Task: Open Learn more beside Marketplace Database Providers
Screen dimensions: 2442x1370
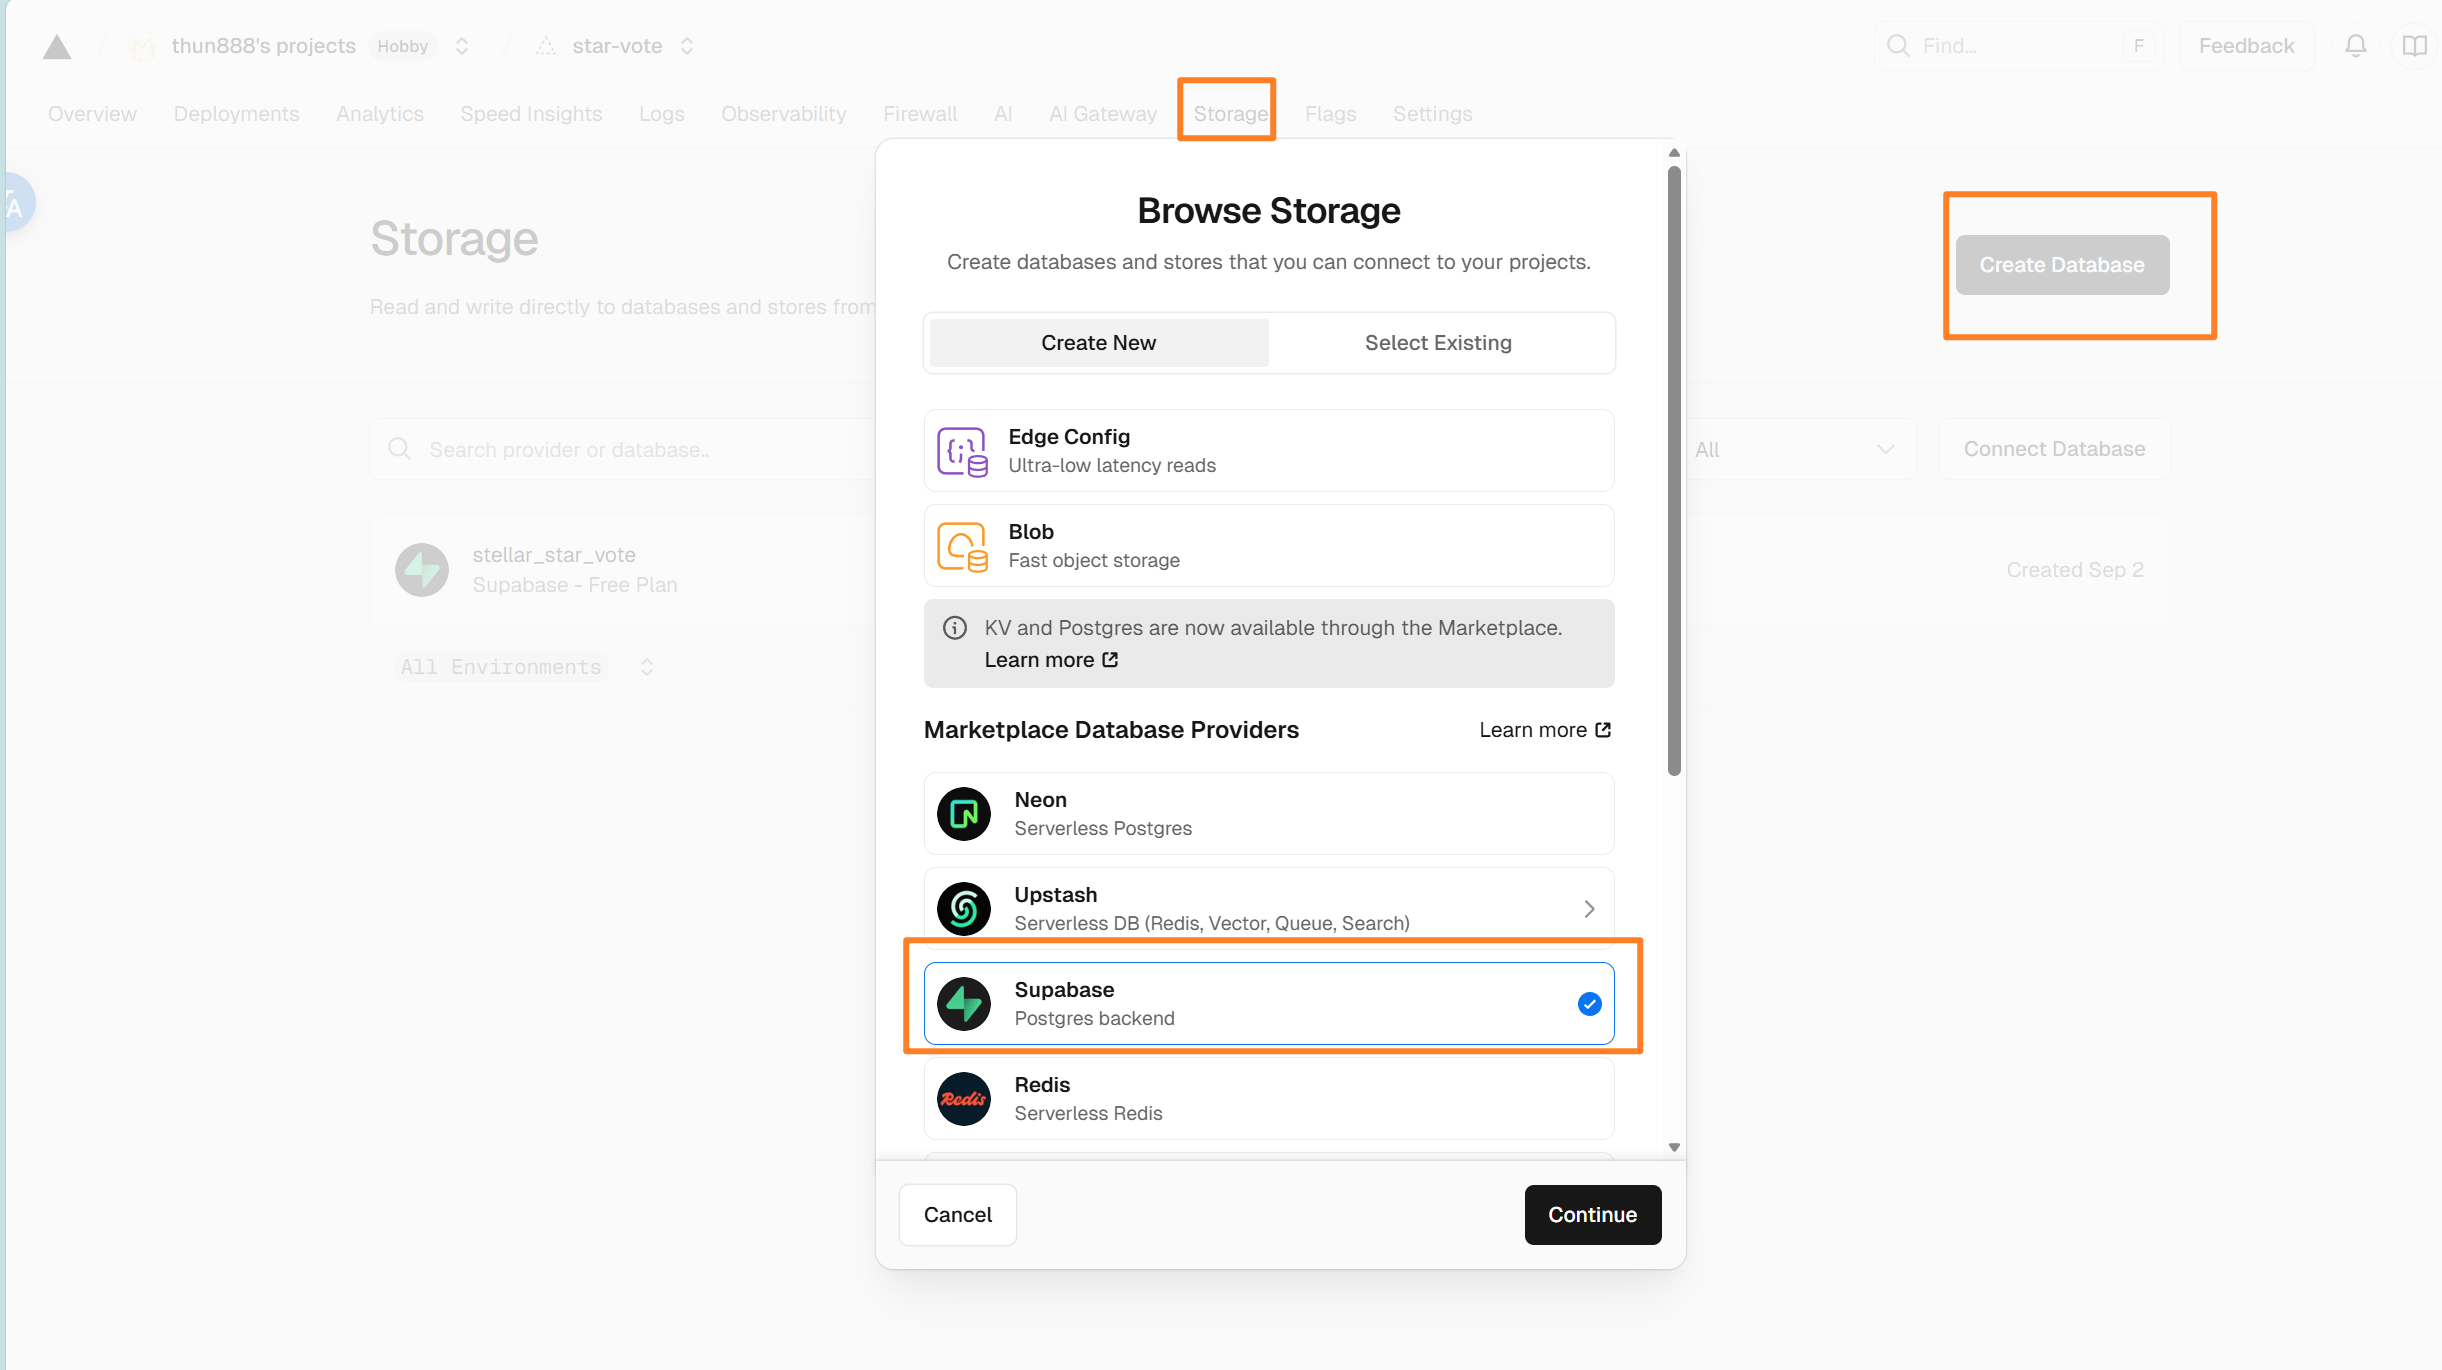Action: click(1545, 730)
